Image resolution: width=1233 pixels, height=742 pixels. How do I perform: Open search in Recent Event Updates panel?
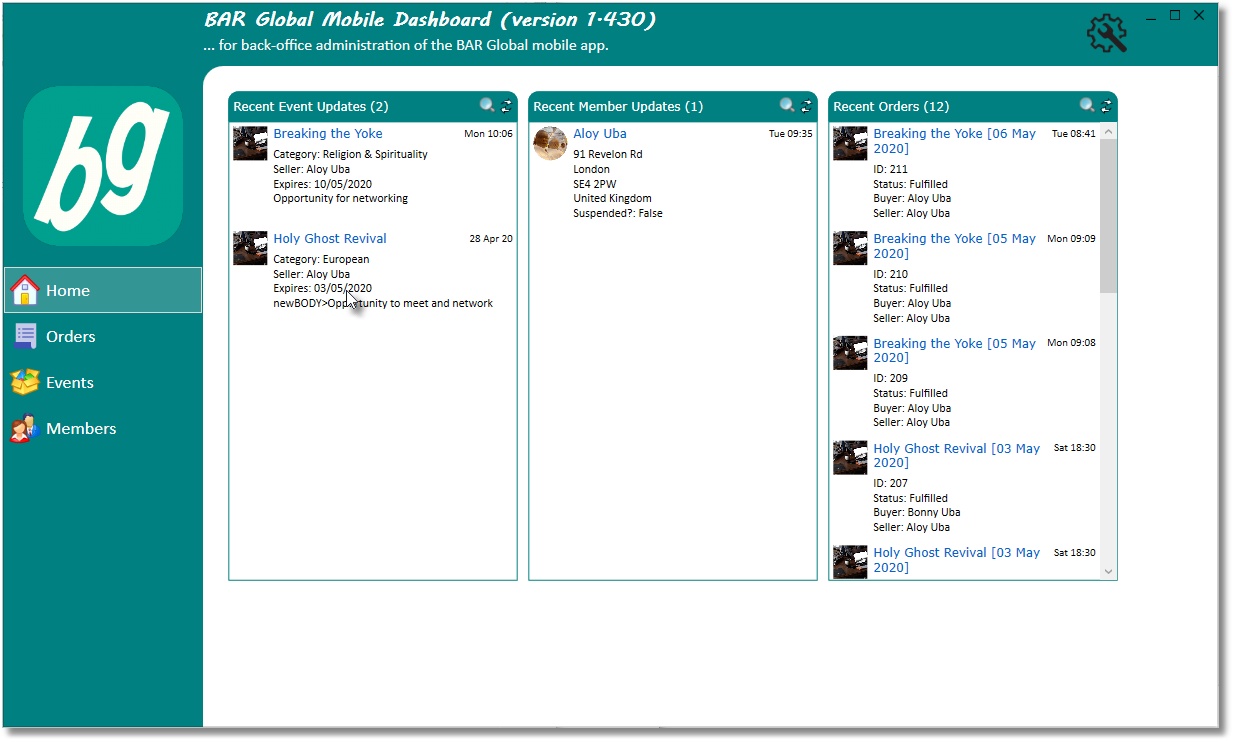pos(485,104)
